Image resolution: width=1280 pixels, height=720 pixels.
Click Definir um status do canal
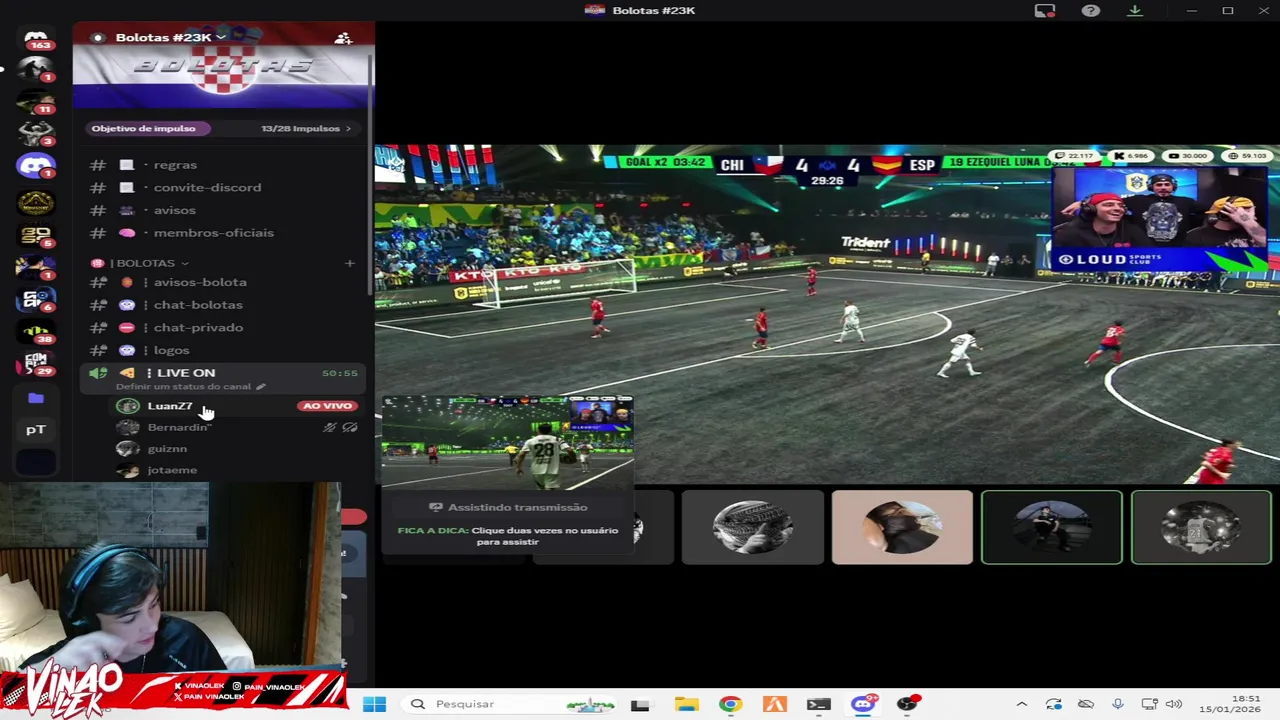point(183,386)
